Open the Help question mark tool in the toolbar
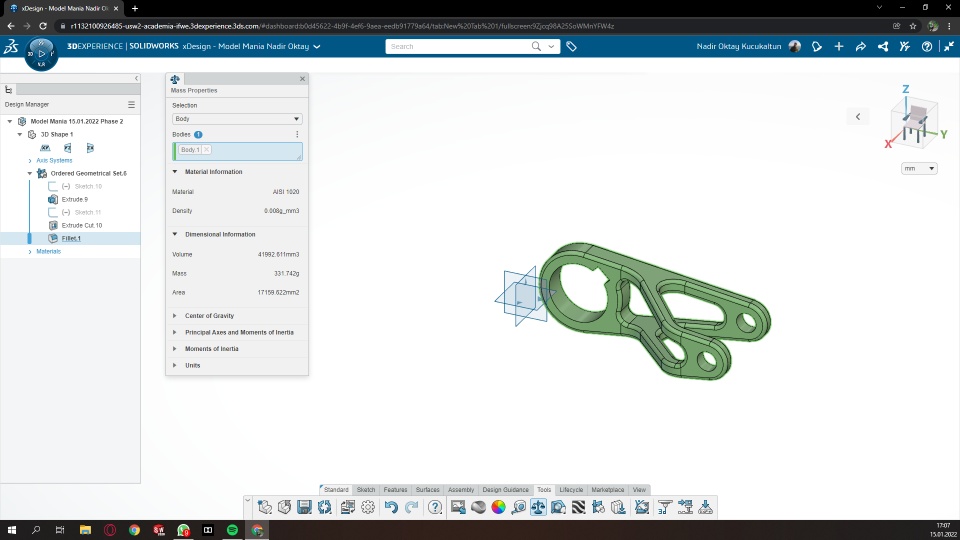The image size is (960, 540). (x=435, y=507)
